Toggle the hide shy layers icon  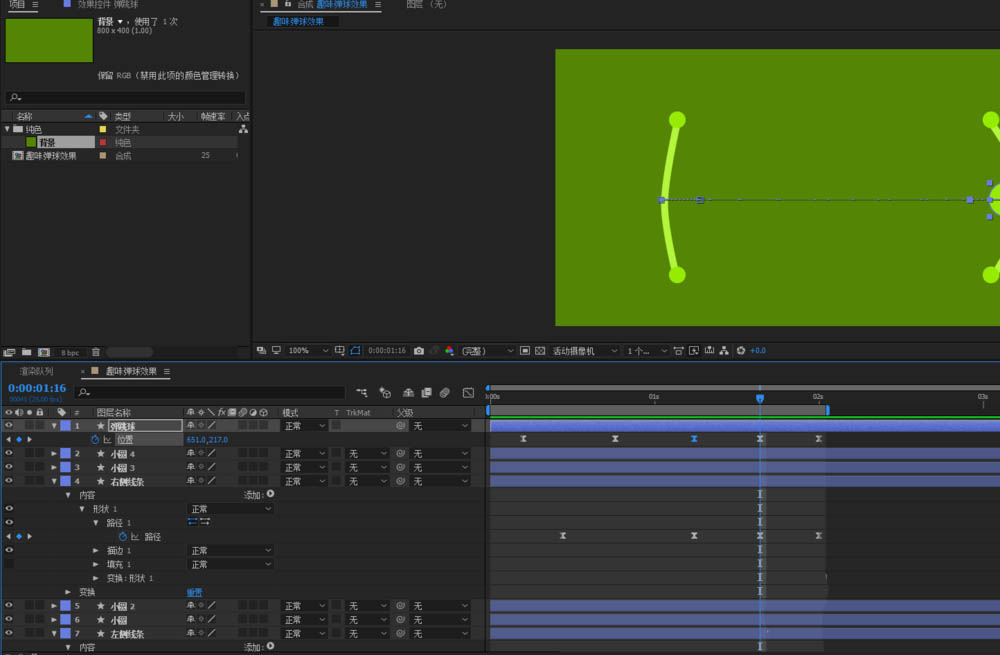point(408,393)
